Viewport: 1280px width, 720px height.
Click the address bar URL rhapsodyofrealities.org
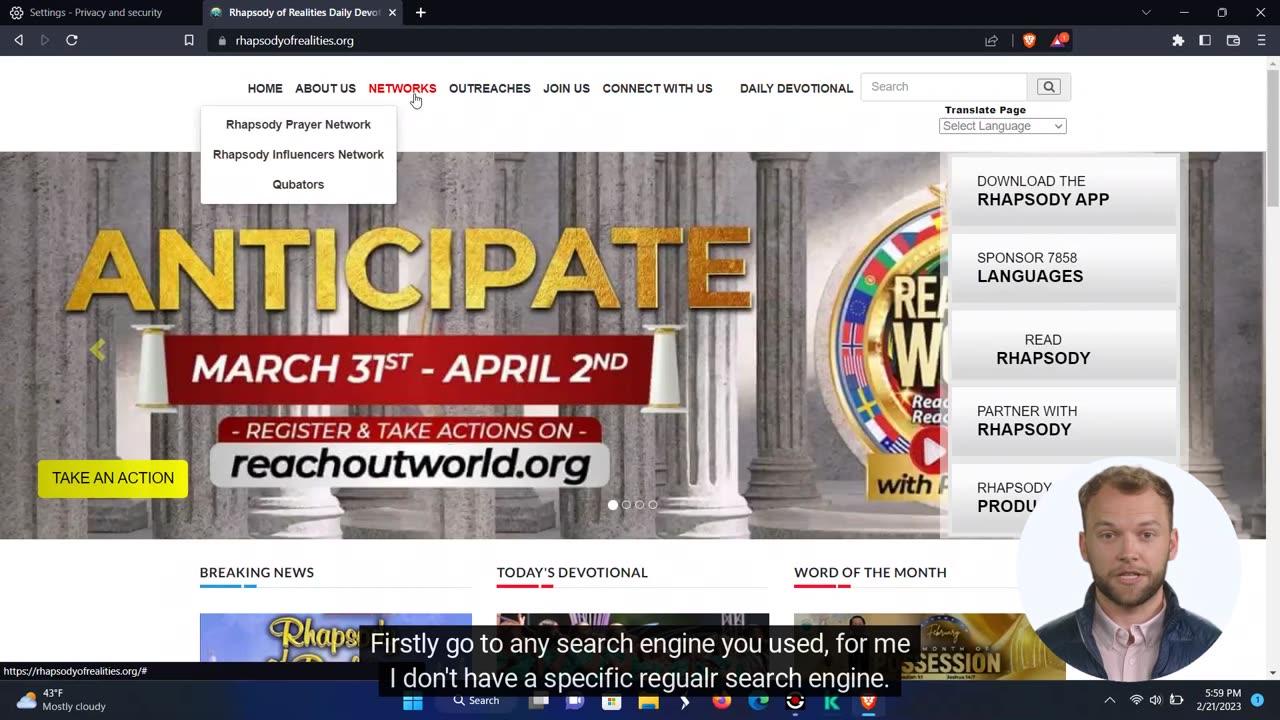[294, 41]
